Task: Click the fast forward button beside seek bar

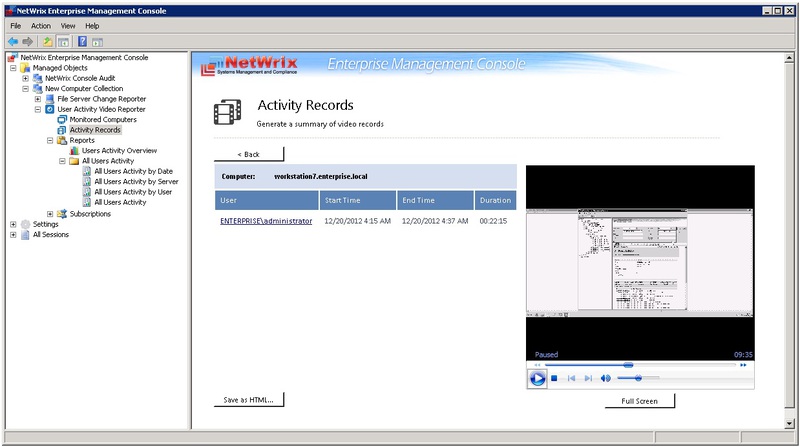Action: tap(743, 365)
